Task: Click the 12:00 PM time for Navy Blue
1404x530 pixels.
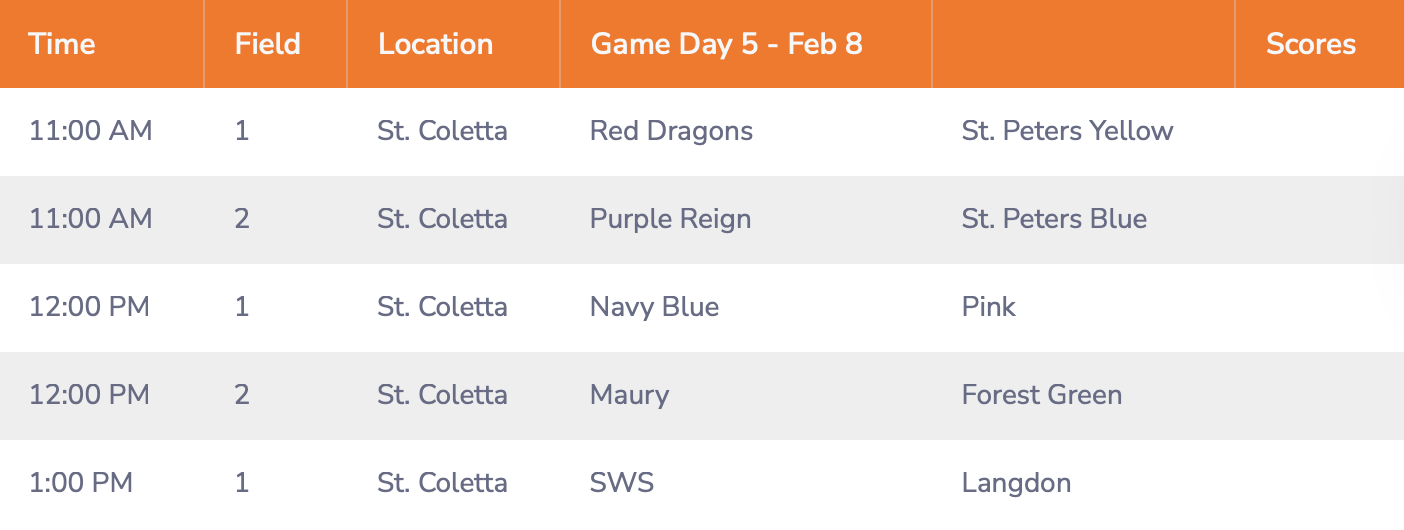Action: pyautogui.click(x=89, y=307)
